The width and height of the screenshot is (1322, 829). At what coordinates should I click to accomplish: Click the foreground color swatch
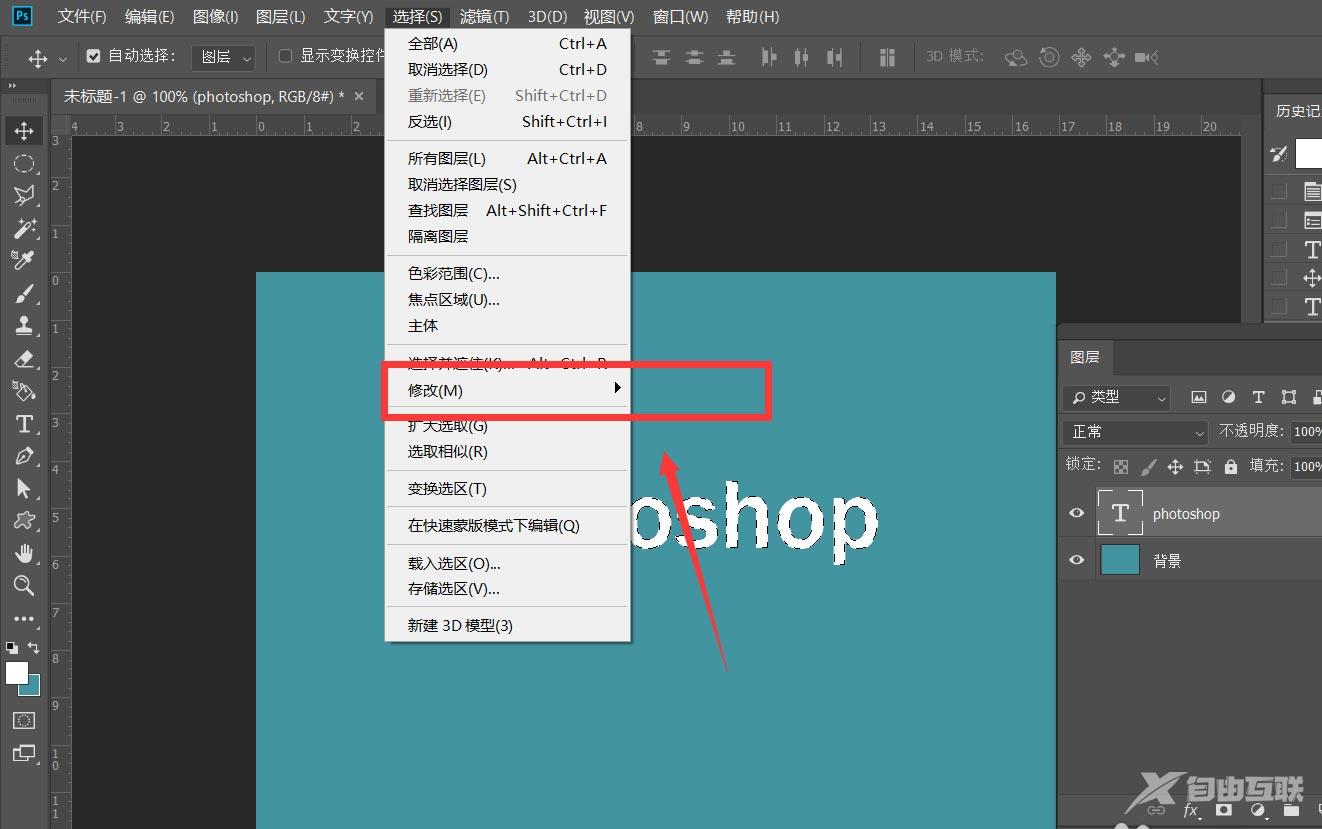(16, 673)
